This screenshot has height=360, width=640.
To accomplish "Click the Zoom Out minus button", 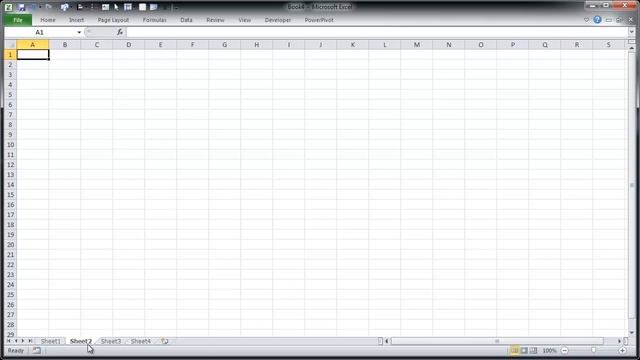I will tap(564, 350).
